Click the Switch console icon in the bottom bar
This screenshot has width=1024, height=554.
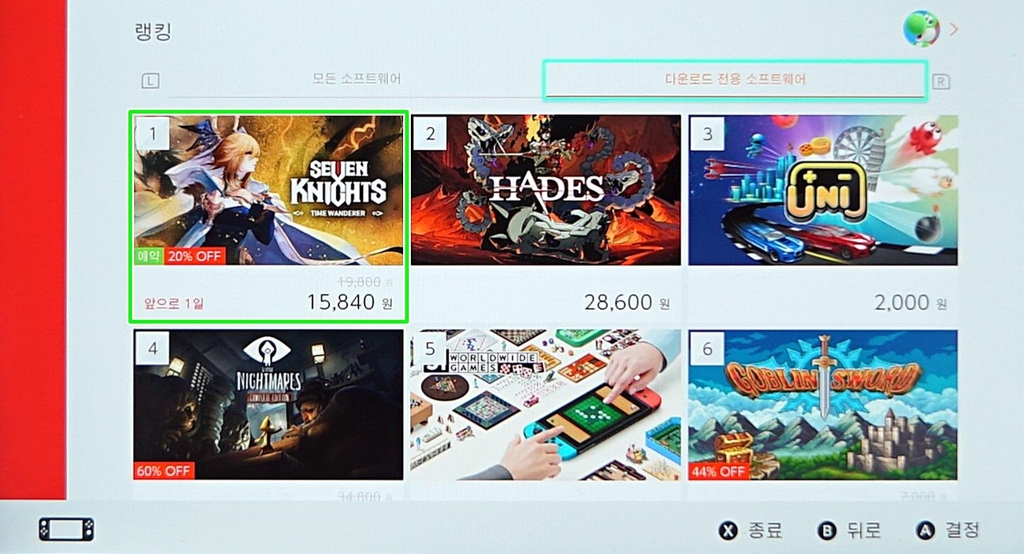coord(66,529)
